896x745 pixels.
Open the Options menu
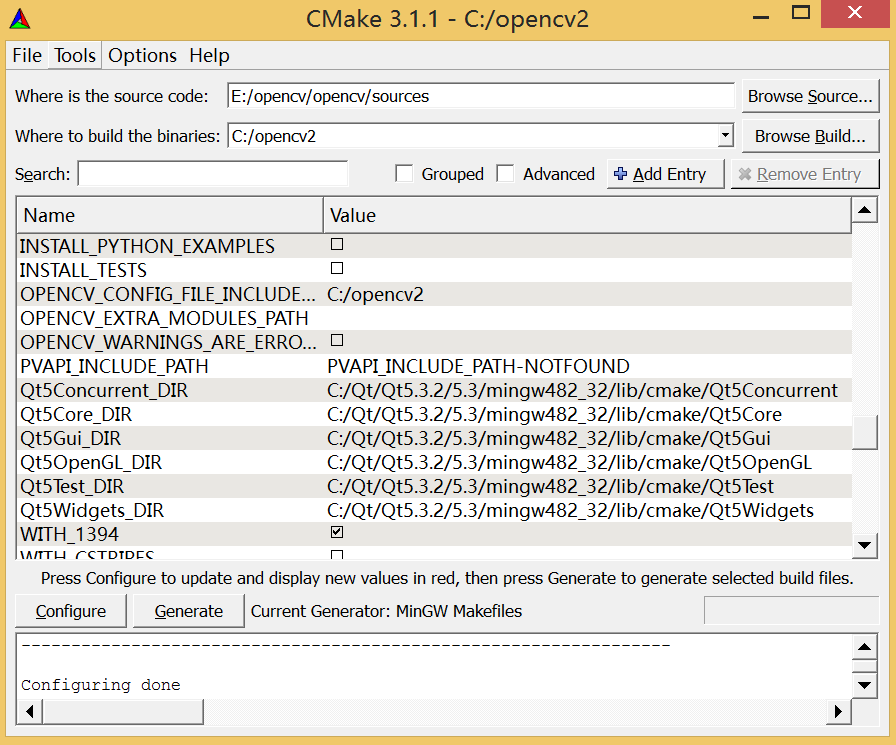142,55
